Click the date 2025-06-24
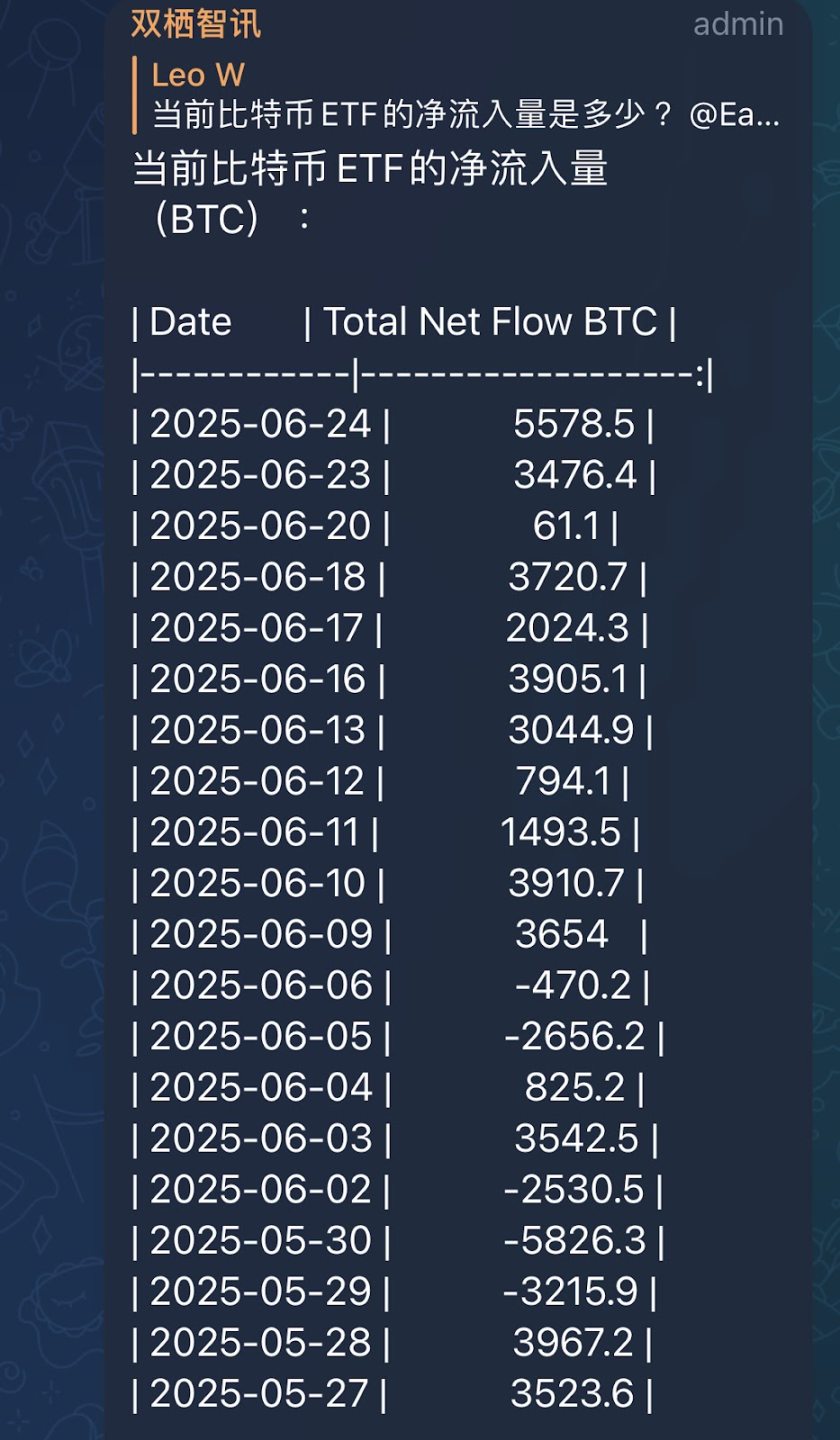Image resolution: width=840 pixels, height=1440 pixels. [x=260, y=425]
